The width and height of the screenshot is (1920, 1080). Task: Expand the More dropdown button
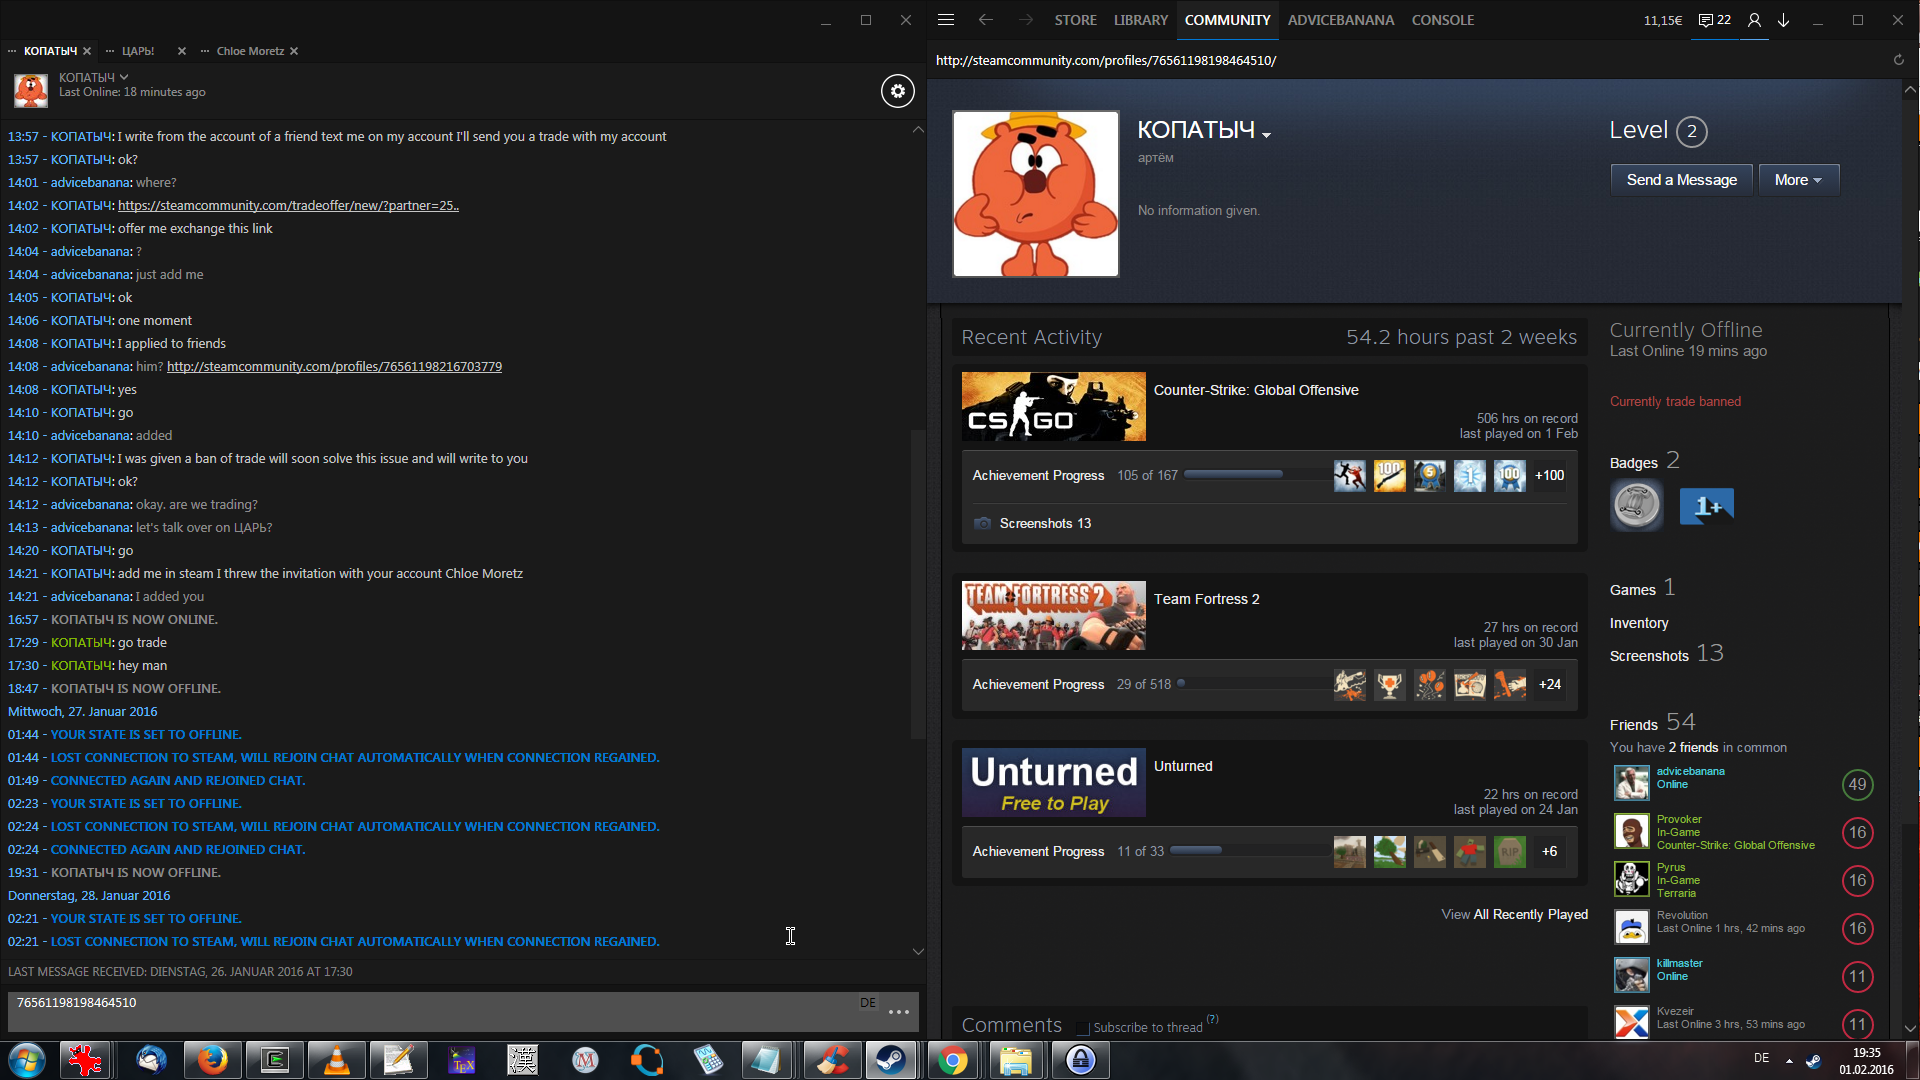point(1797,180)
